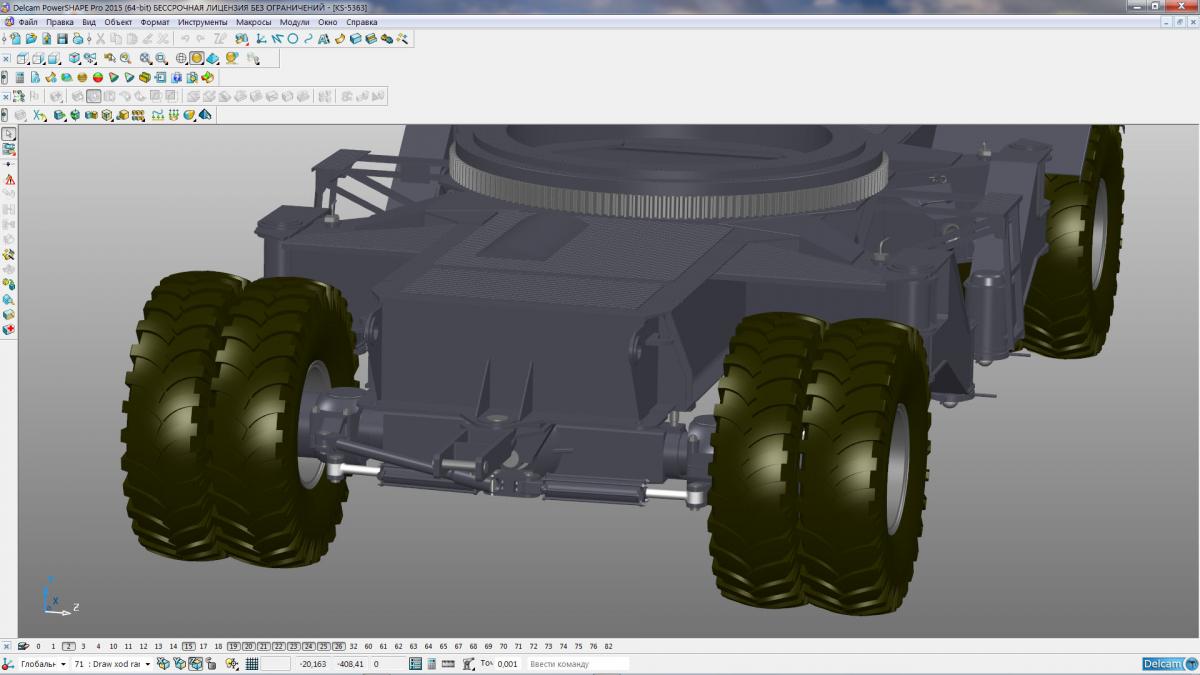Toggle level 23 visibility
The height and width of the screenshot is (675, 1200).
click(294, 646)
